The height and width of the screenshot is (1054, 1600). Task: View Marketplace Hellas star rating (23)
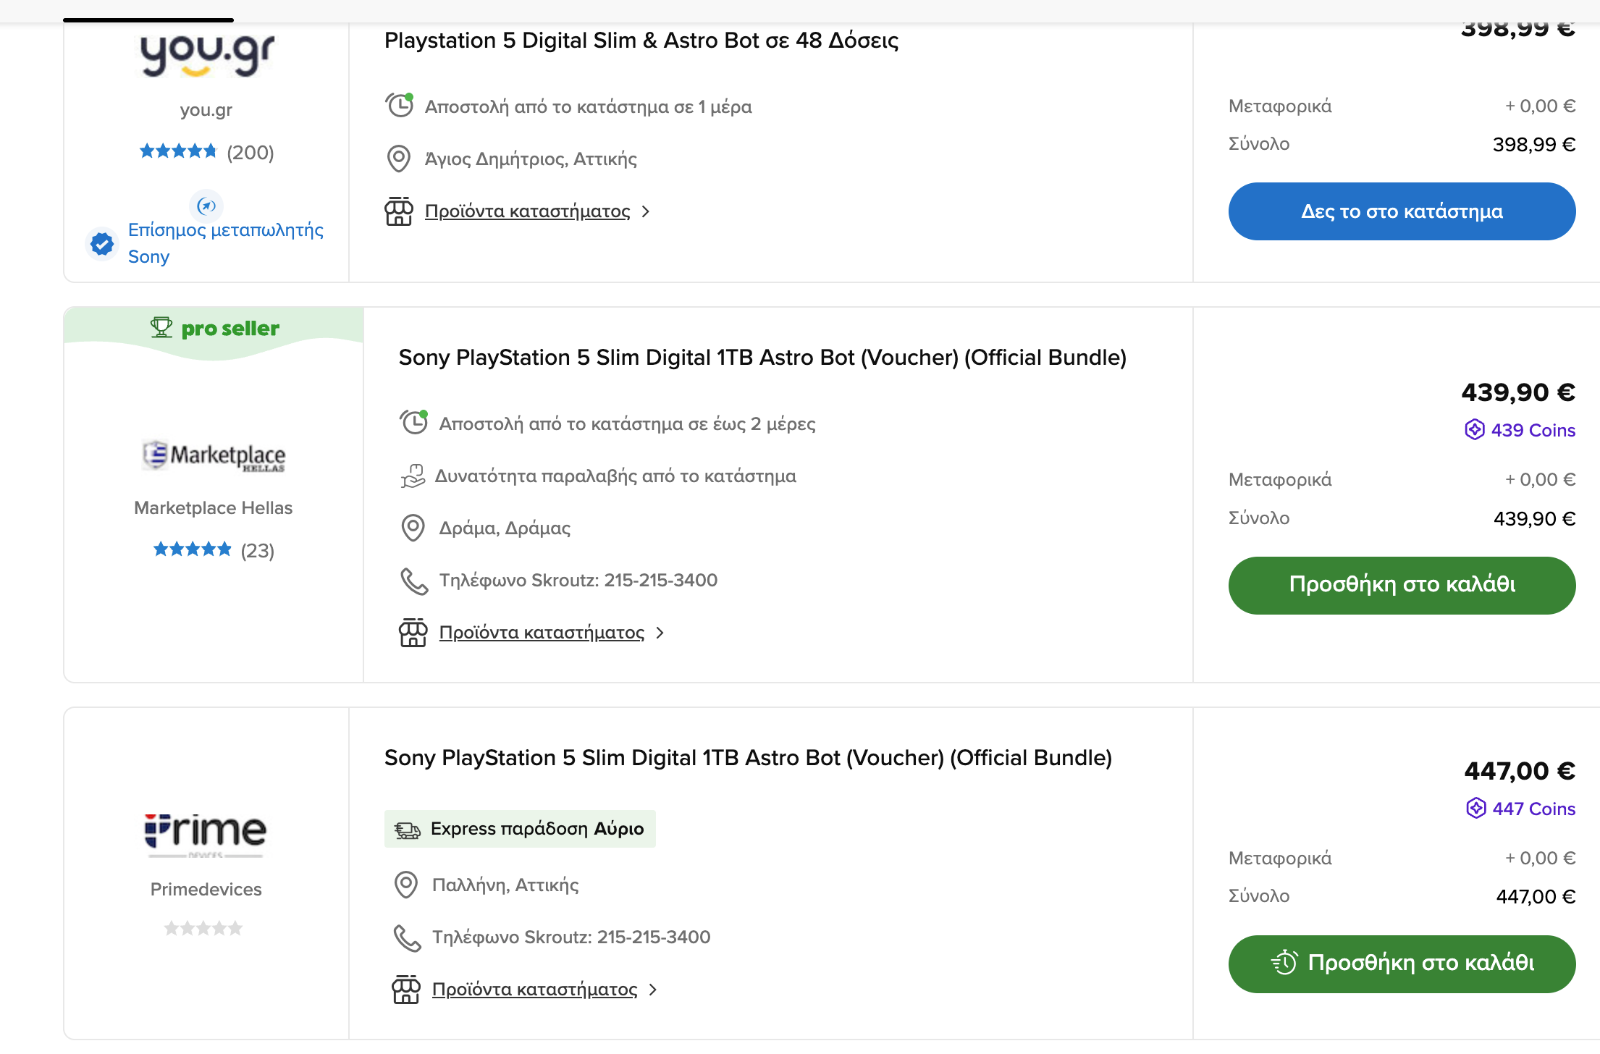pyautogui.click(x=213, y=550)
